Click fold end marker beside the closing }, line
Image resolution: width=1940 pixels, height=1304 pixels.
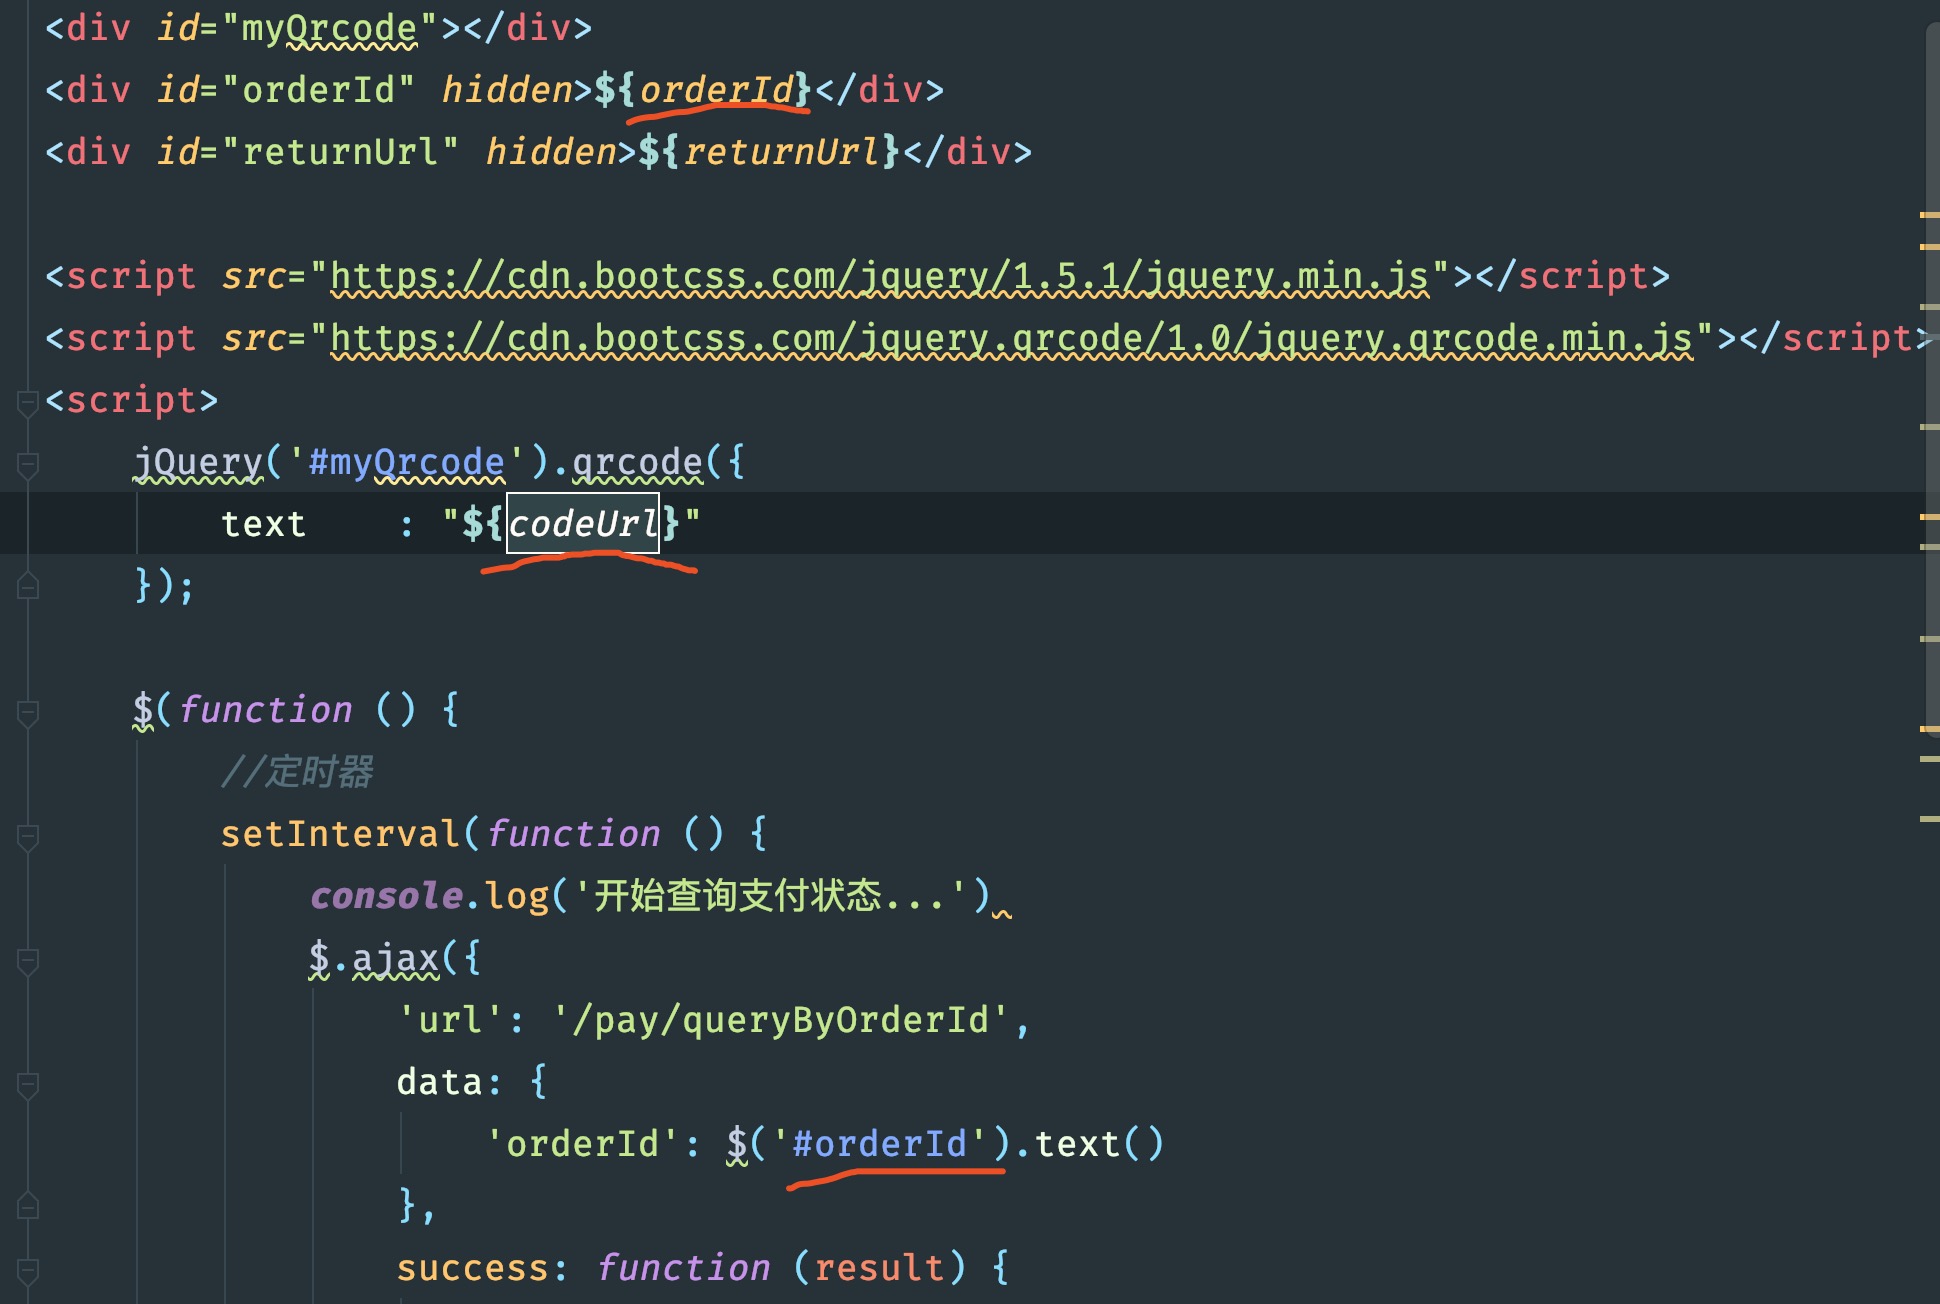click(28, 1207)
